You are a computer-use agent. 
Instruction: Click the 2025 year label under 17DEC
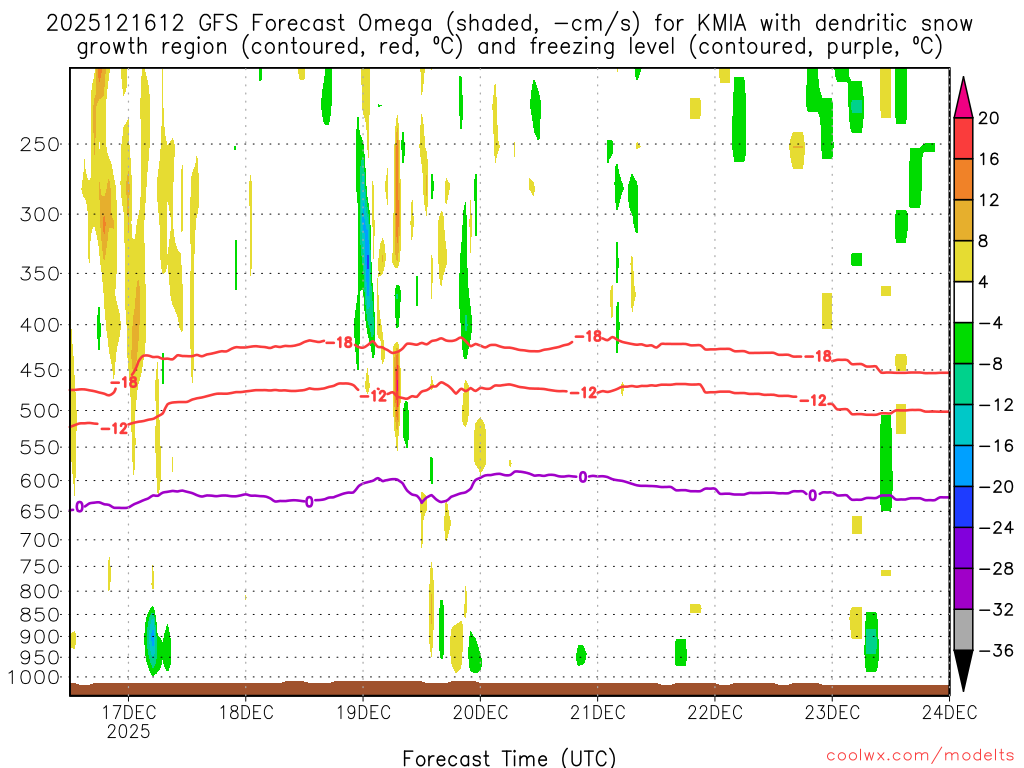128,731
